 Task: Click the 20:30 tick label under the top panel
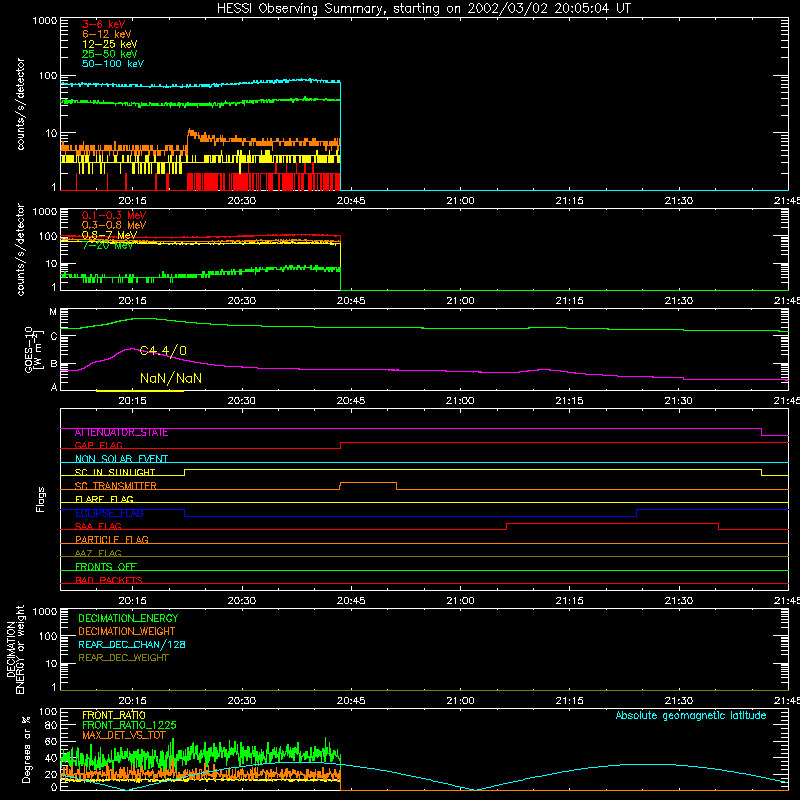pyautogui.click(x=242, y=201)
